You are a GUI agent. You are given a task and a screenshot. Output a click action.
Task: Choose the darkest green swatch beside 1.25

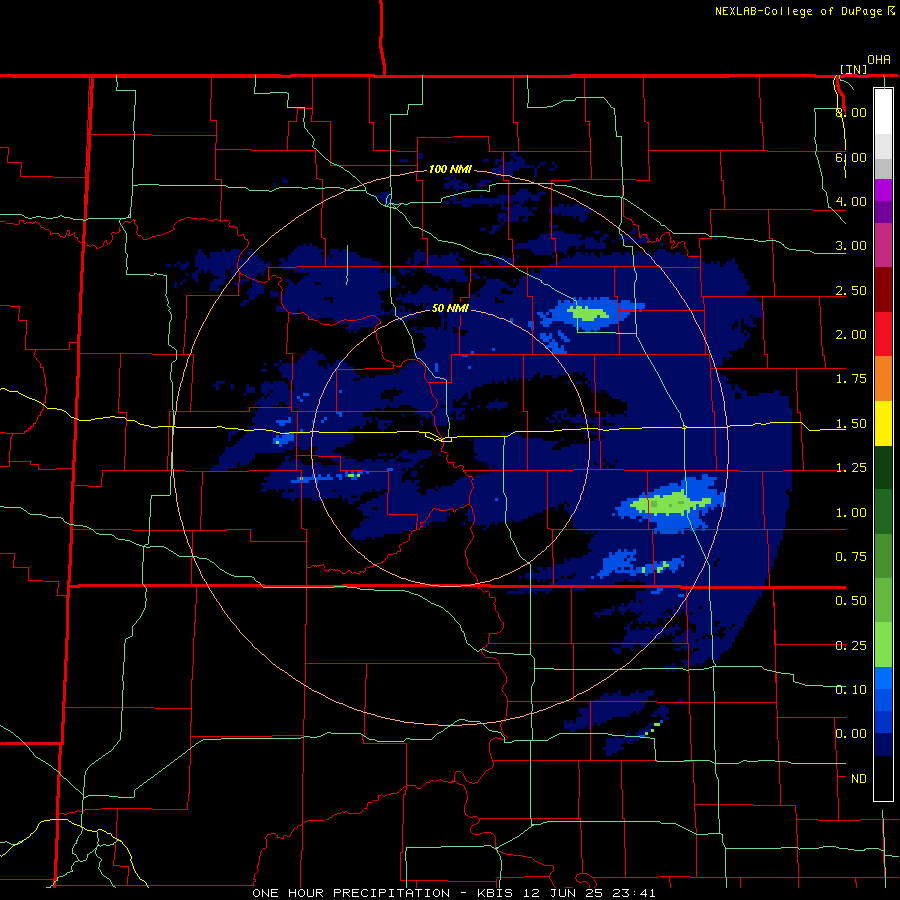883,467
